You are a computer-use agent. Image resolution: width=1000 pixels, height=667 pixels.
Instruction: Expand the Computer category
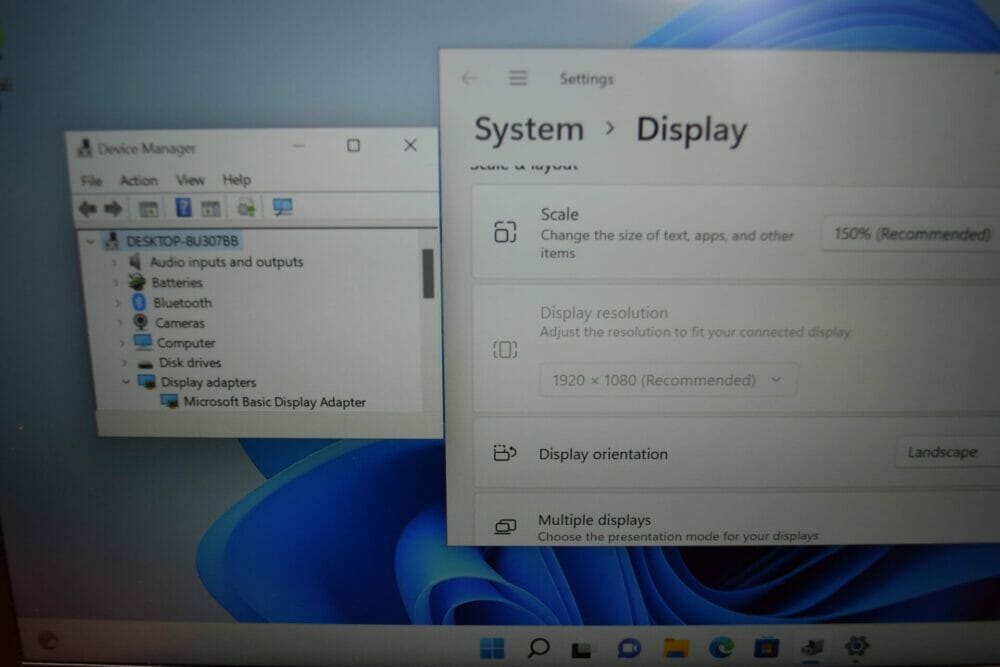coord(122,343)
